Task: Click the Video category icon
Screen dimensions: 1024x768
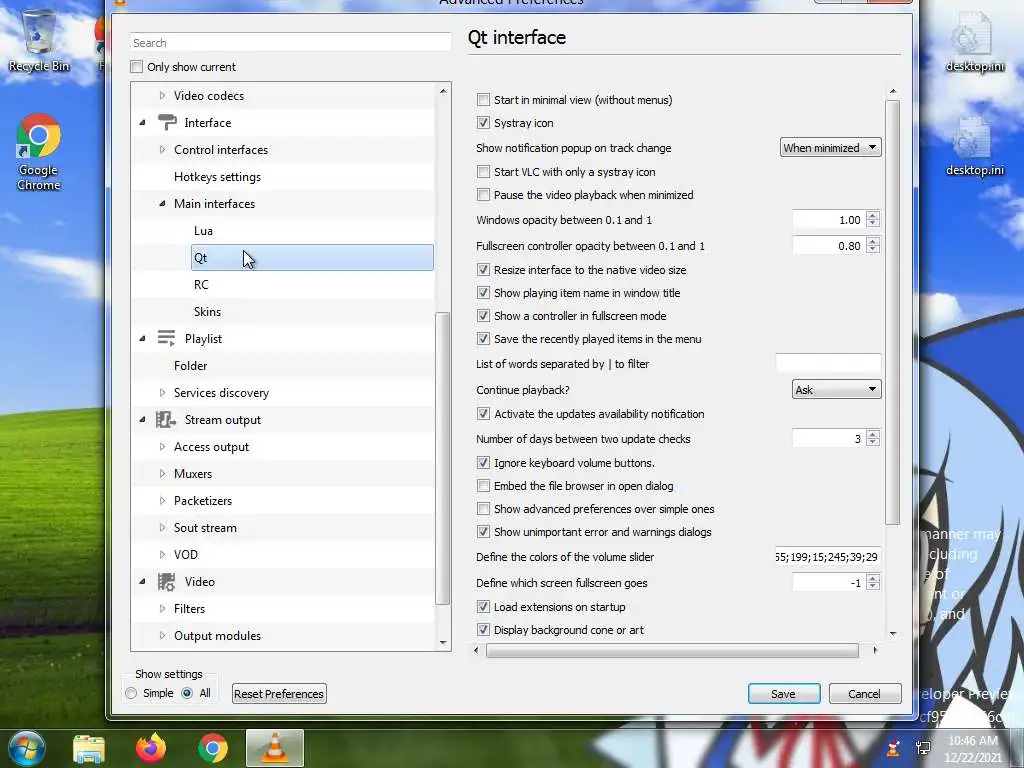Action: 167,581
